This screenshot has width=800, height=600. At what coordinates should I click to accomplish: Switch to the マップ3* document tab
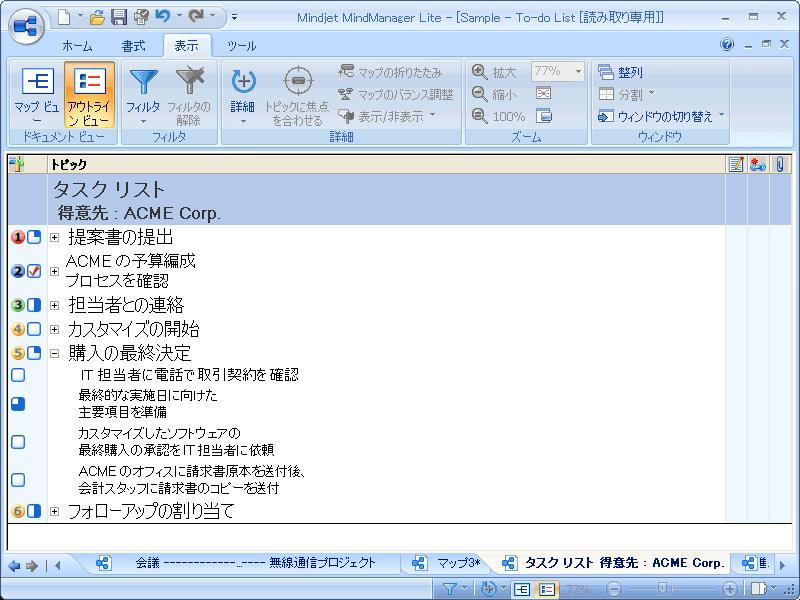[x=446, y=563]
